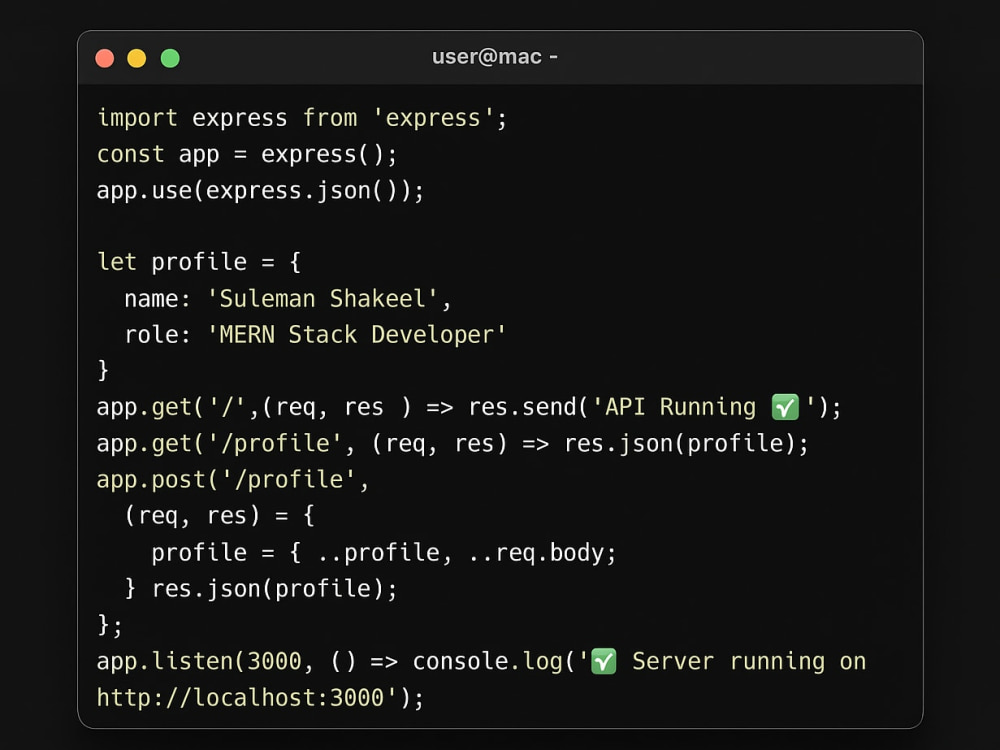1000x750 pixels.
Task: Click the green maximize window button
Action: click(170, 58)
